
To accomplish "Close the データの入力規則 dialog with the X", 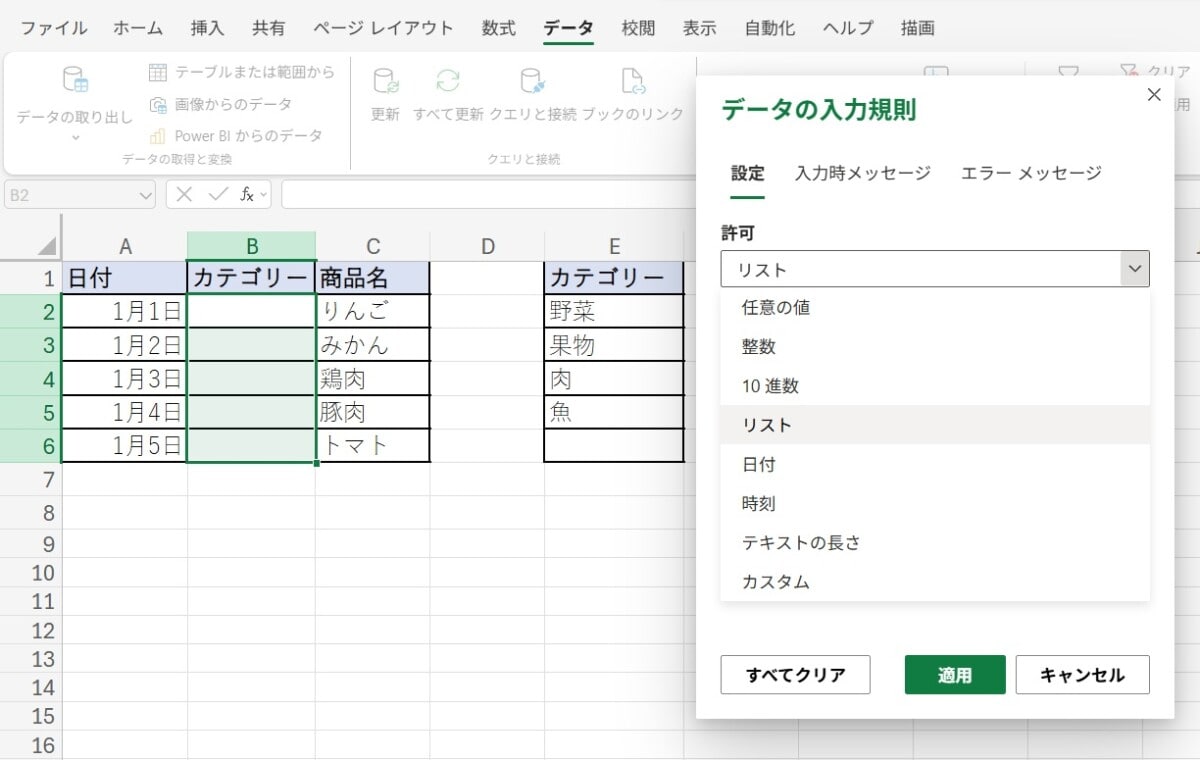I will 1153,94.
